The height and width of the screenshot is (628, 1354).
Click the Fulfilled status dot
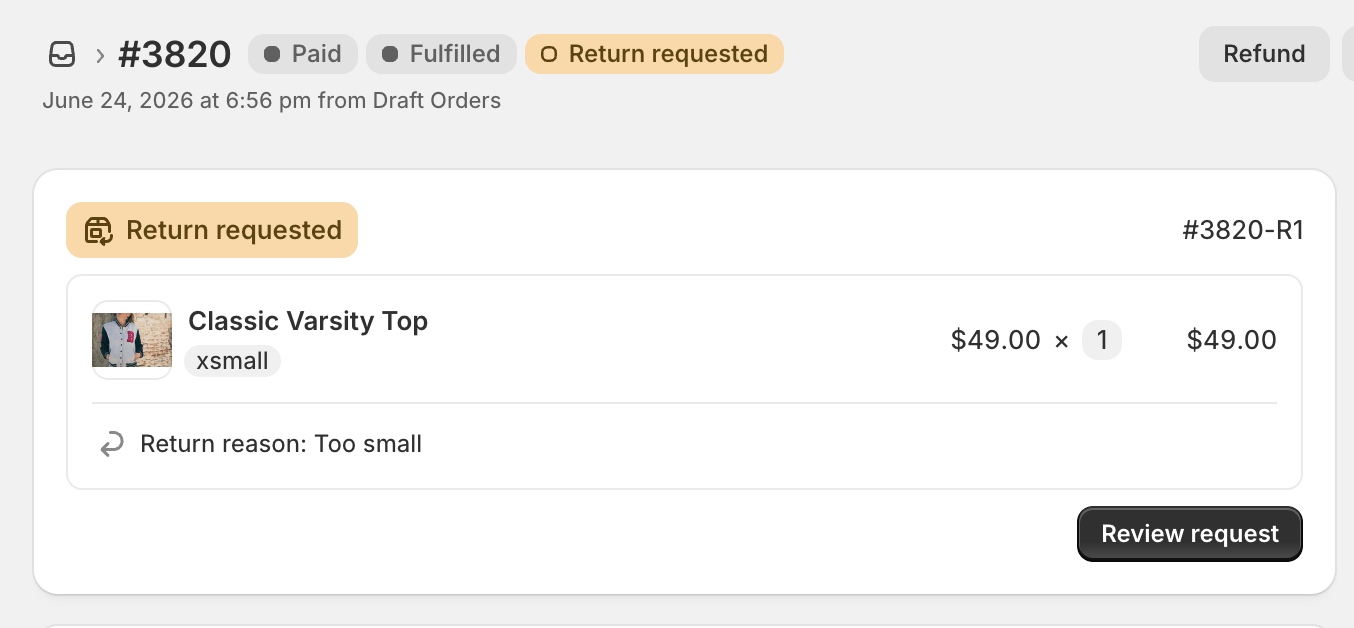click(x=390, y=54)
